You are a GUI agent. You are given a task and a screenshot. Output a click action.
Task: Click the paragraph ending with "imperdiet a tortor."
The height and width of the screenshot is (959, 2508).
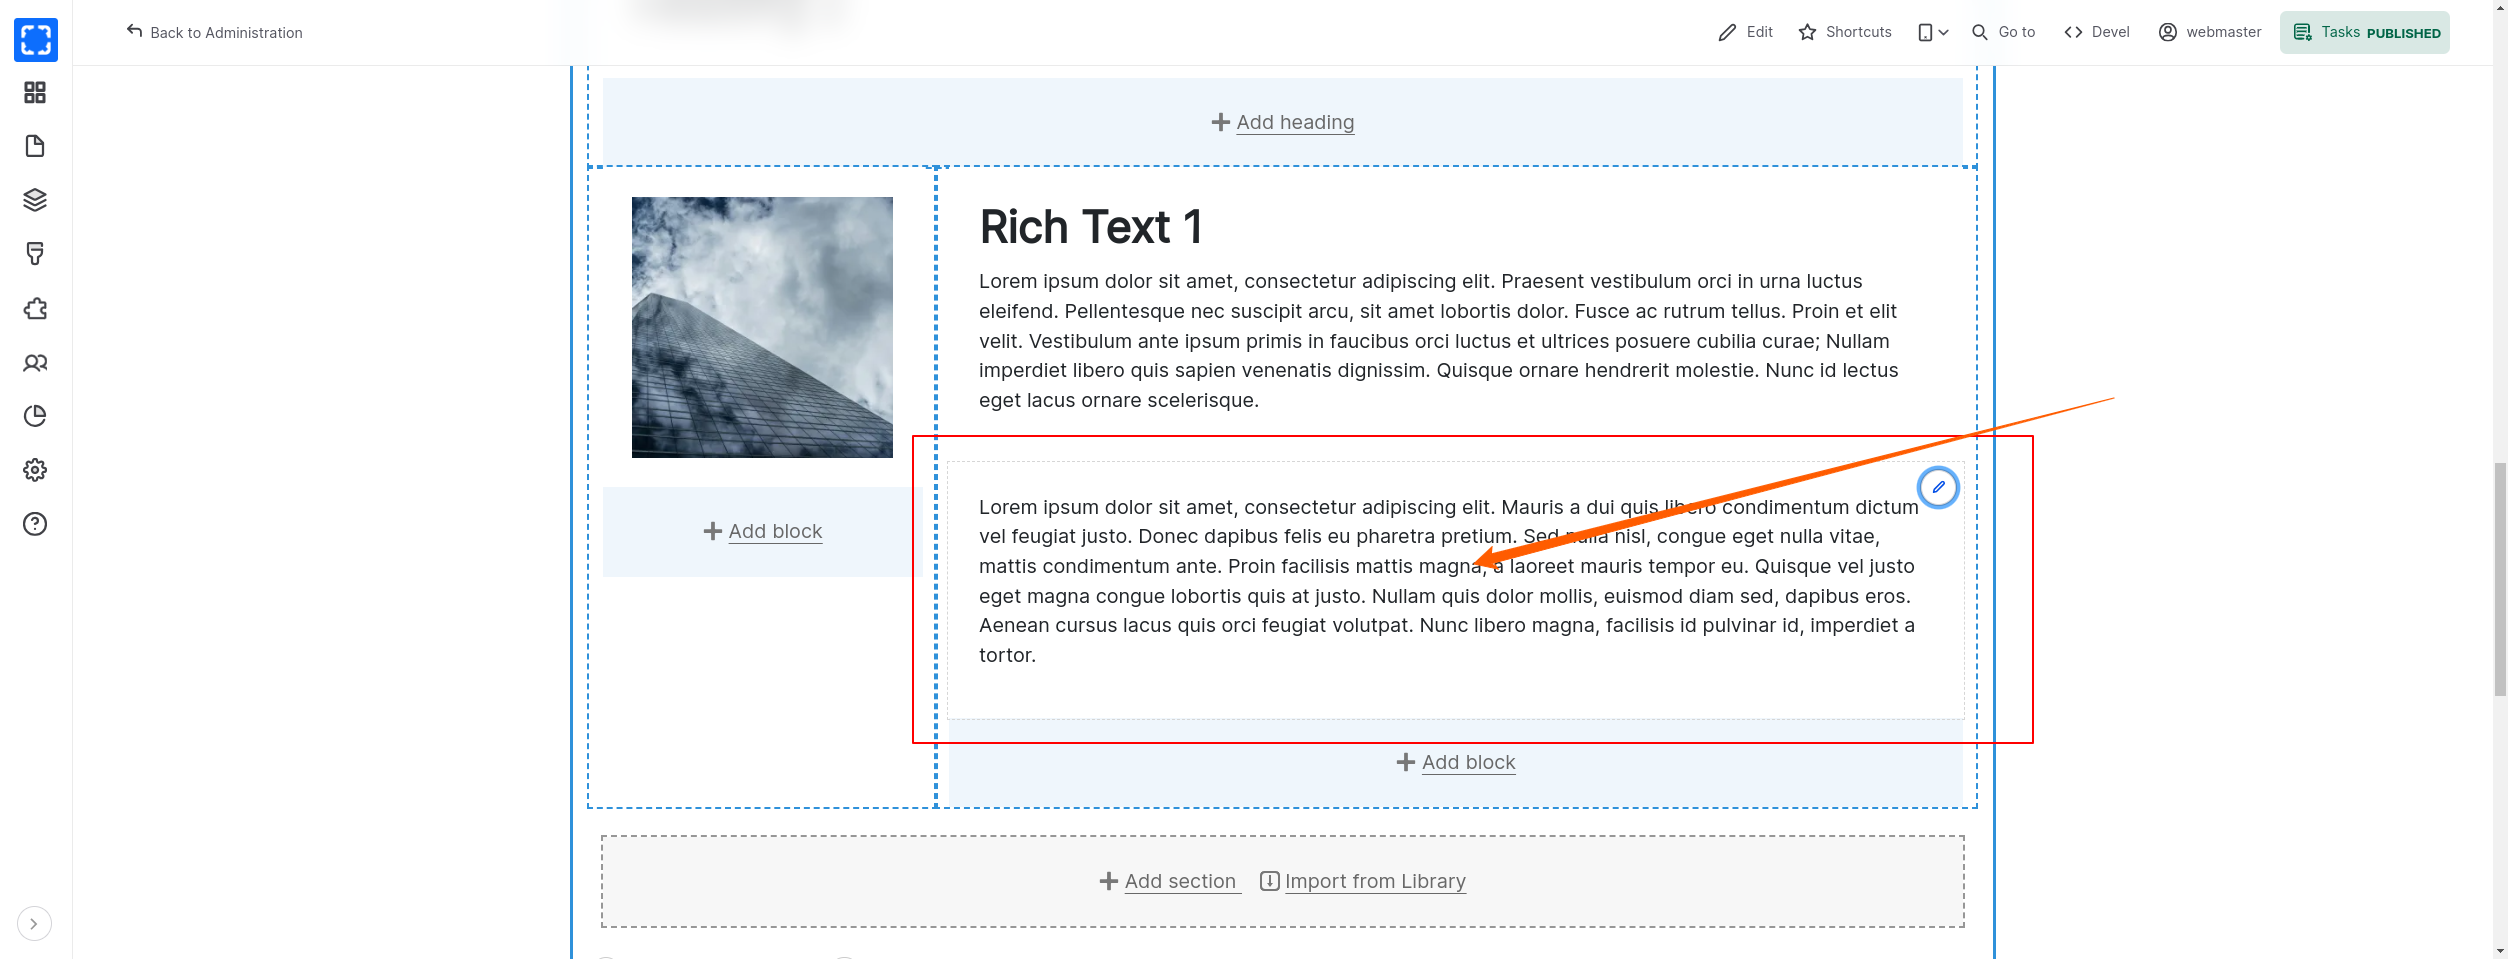pos(1449,581)
